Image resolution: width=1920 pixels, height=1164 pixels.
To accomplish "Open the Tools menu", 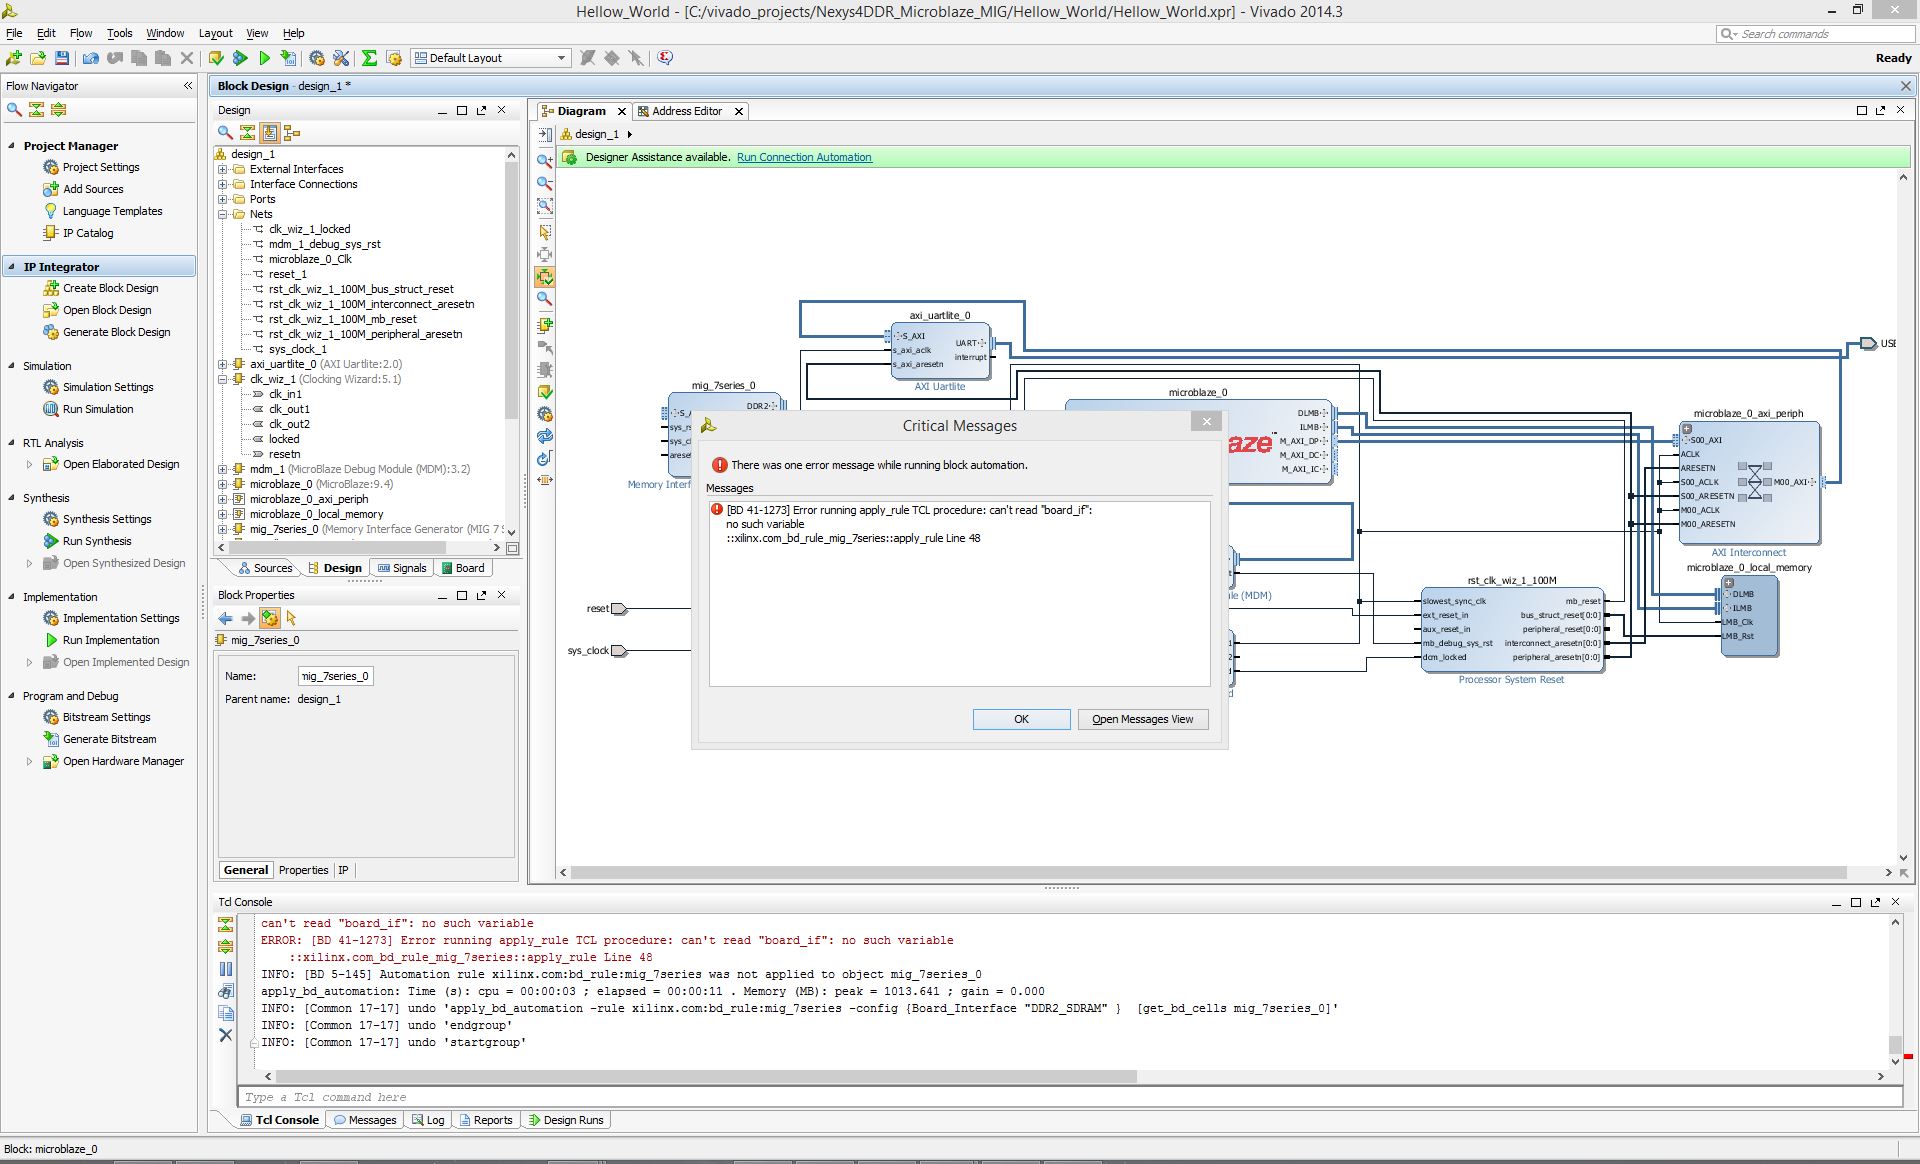I will point(119,33).
